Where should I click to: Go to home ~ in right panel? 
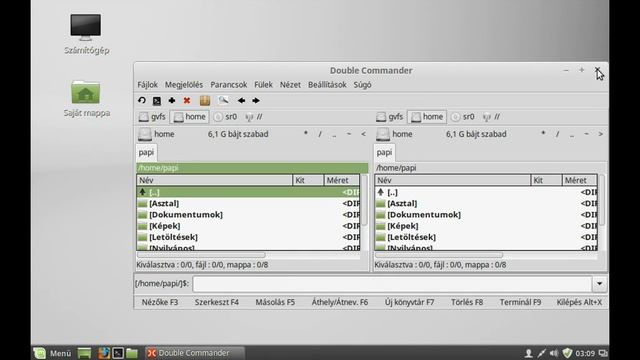586,134
